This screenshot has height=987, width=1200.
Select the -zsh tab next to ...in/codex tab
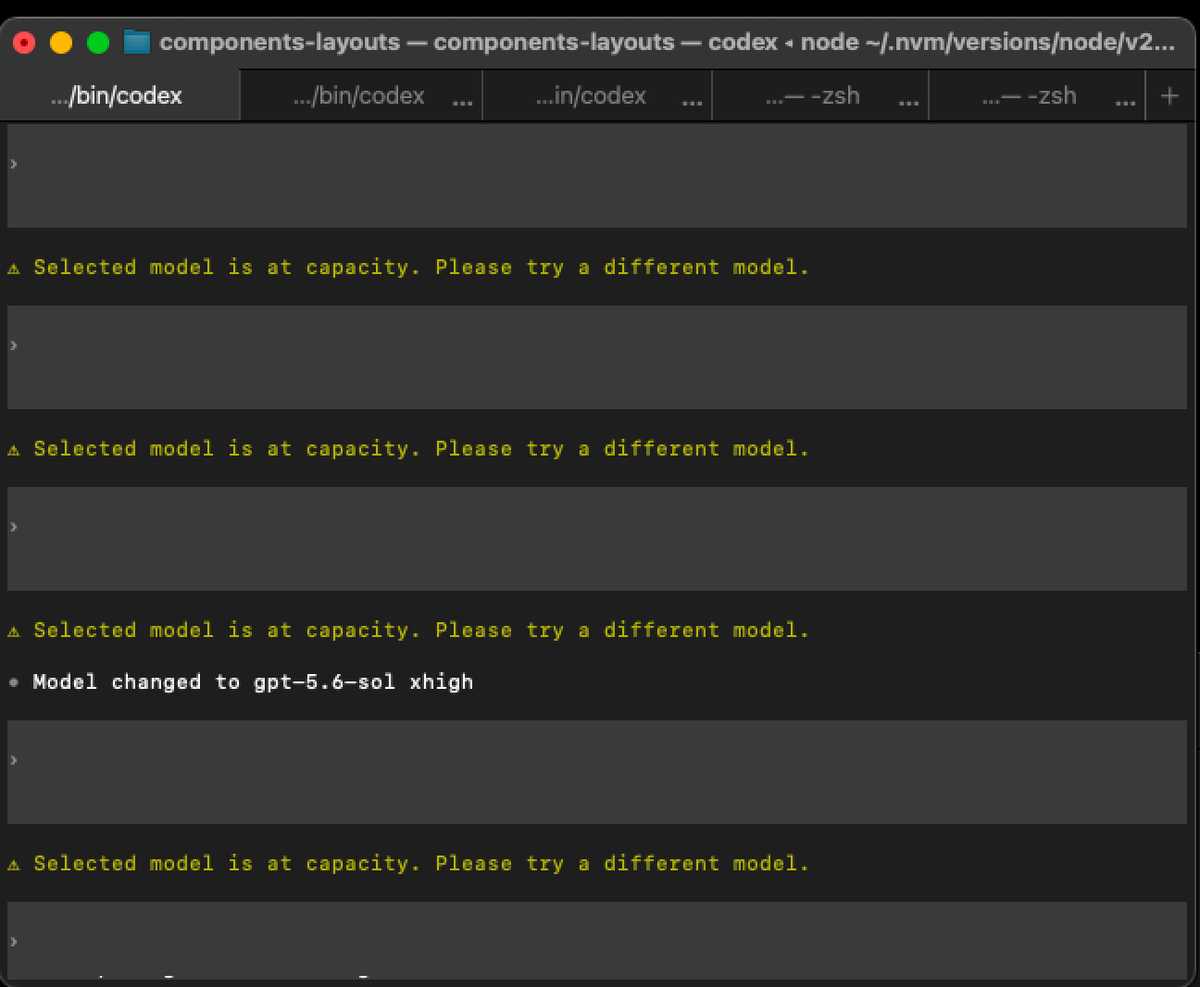(x=820, y=96)
